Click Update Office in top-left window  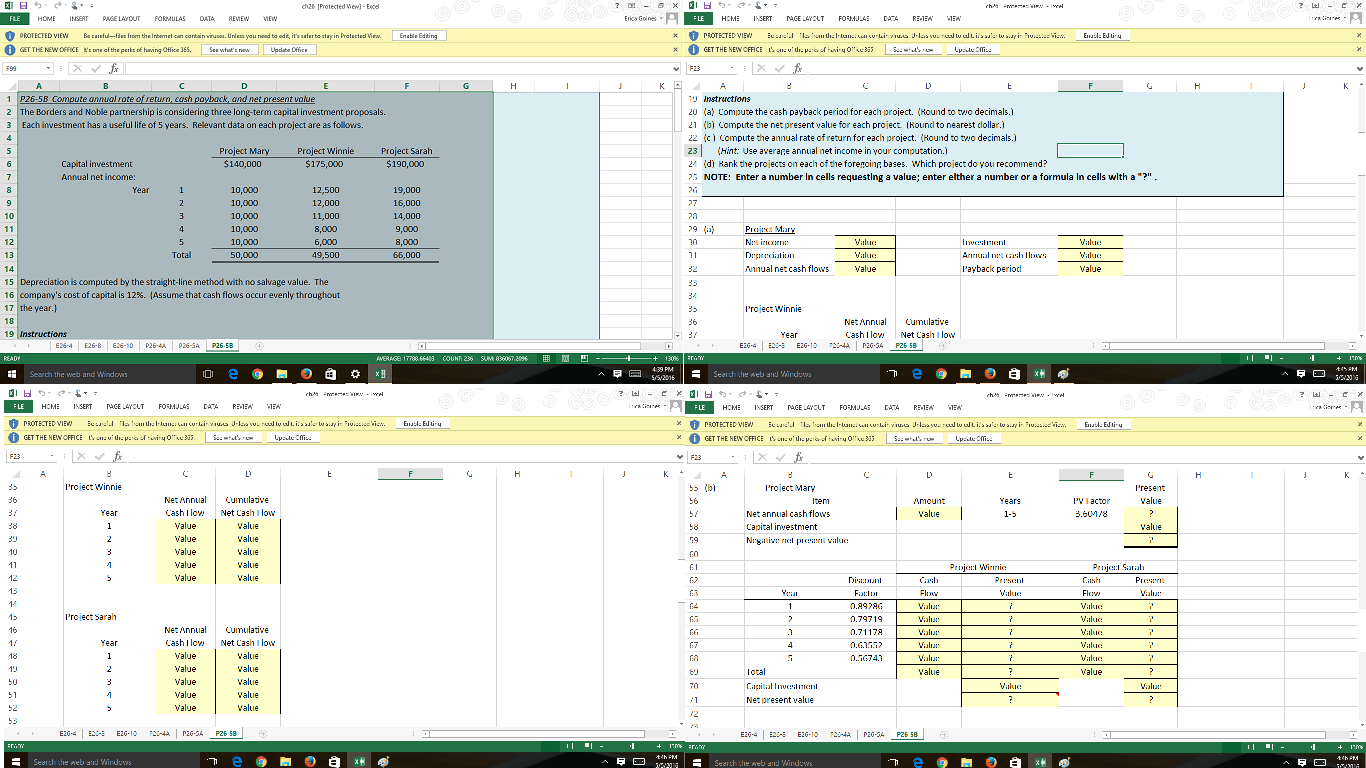(x=289, y=48)
